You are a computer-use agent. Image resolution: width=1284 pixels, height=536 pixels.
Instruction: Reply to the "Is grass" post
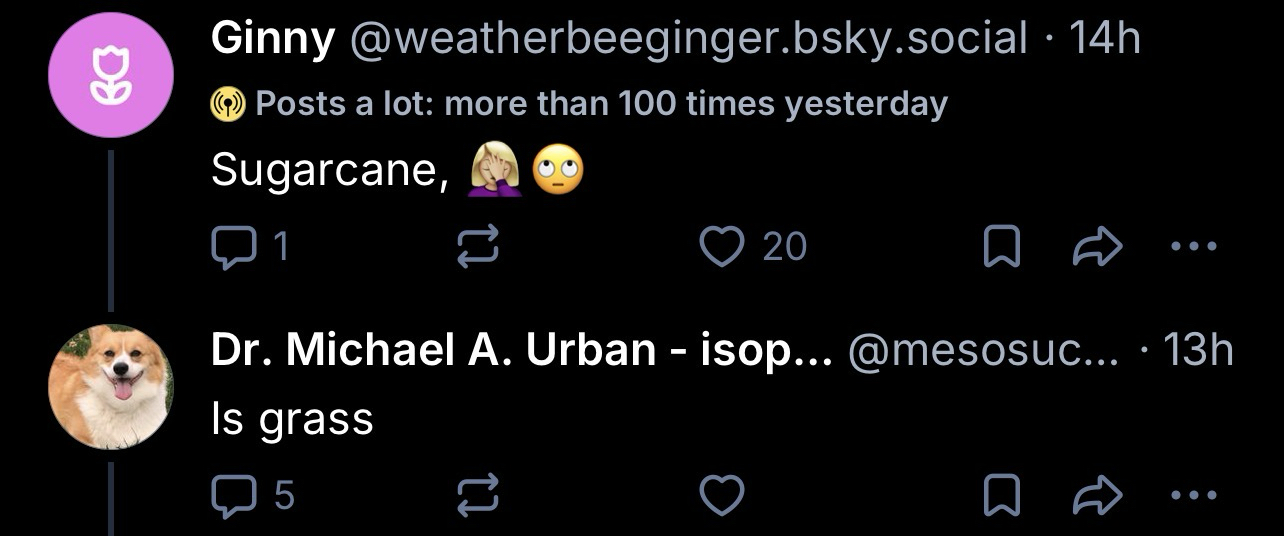coord(232,495)
